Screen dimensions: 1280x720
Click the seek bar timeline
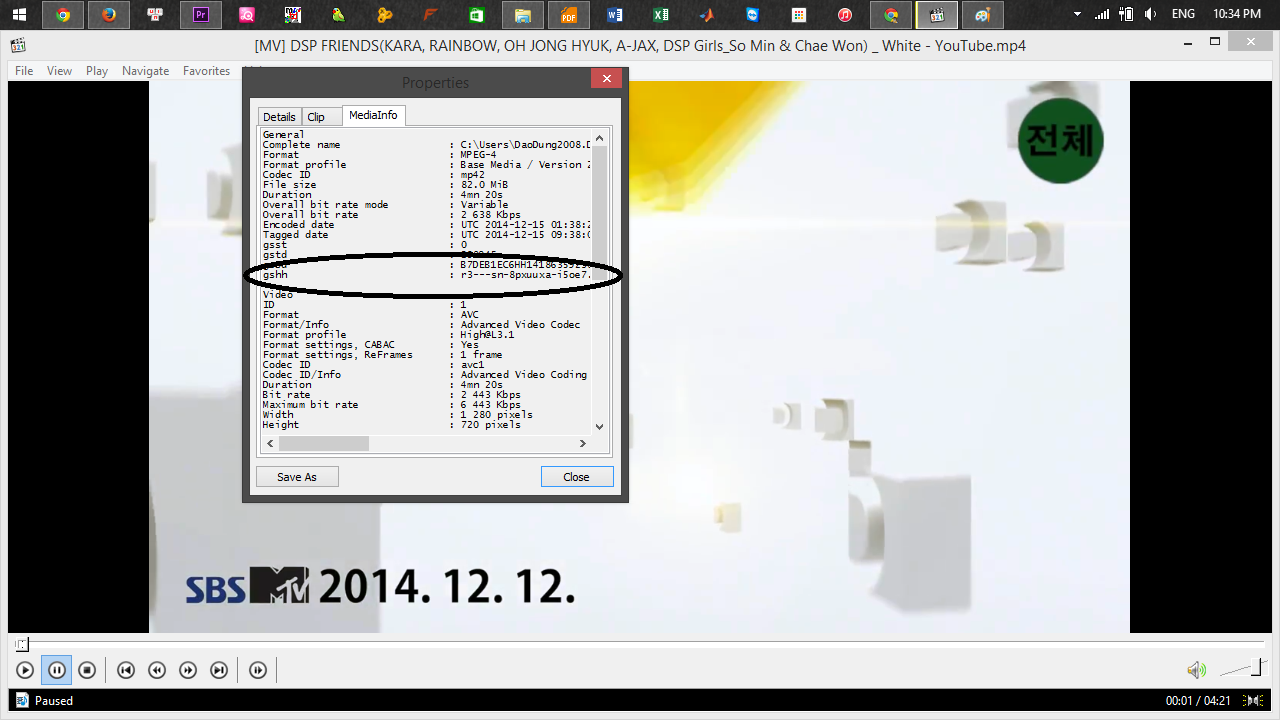pos(640,645)
